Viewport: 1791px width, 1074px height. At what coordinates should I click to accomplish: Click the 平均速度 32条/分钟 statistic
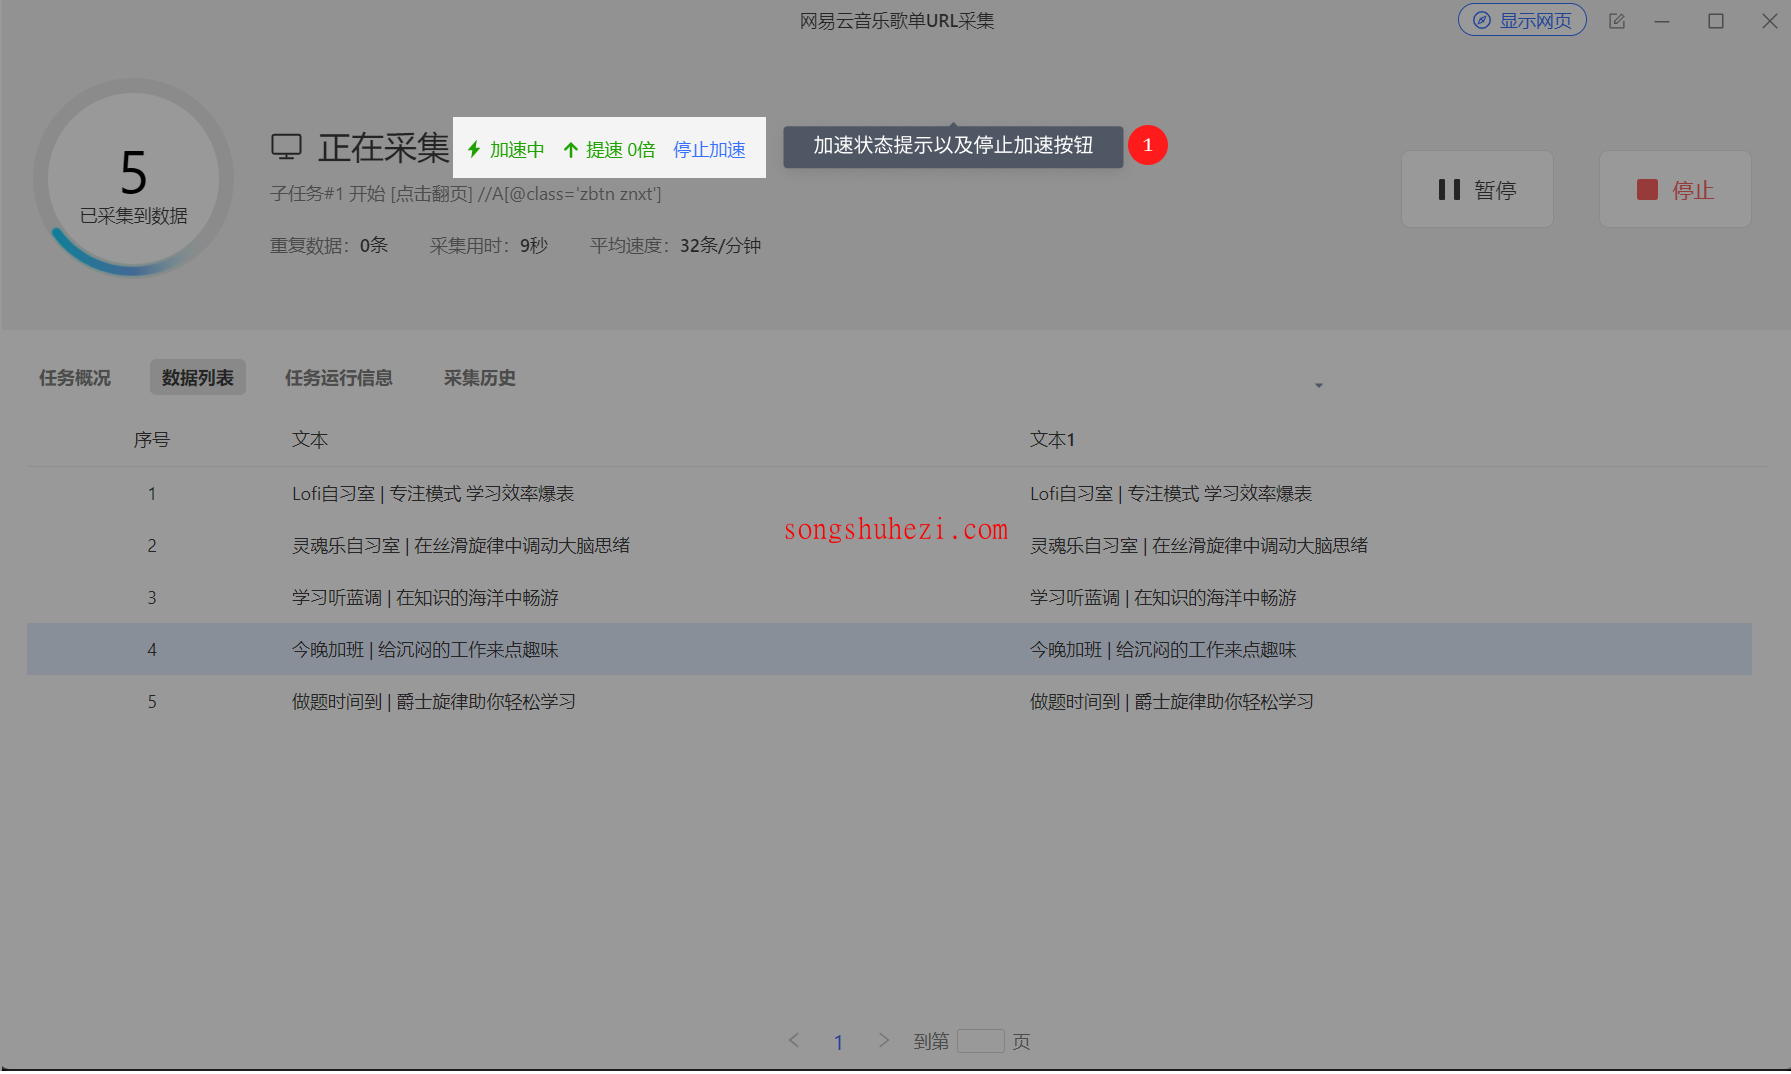(x=675, y=245)
